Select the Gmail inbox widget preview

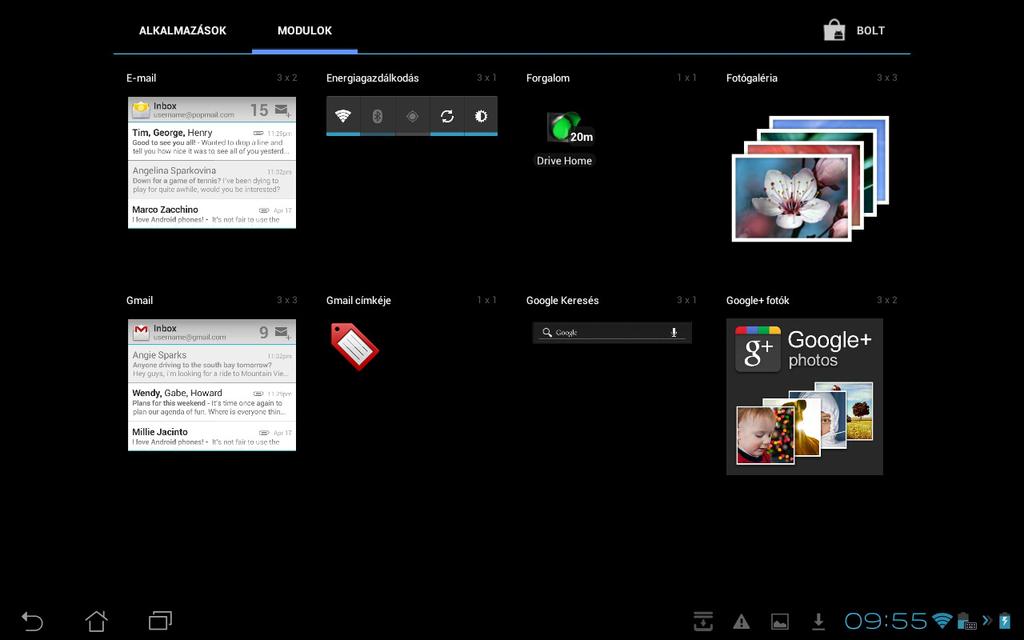(212, 385)
